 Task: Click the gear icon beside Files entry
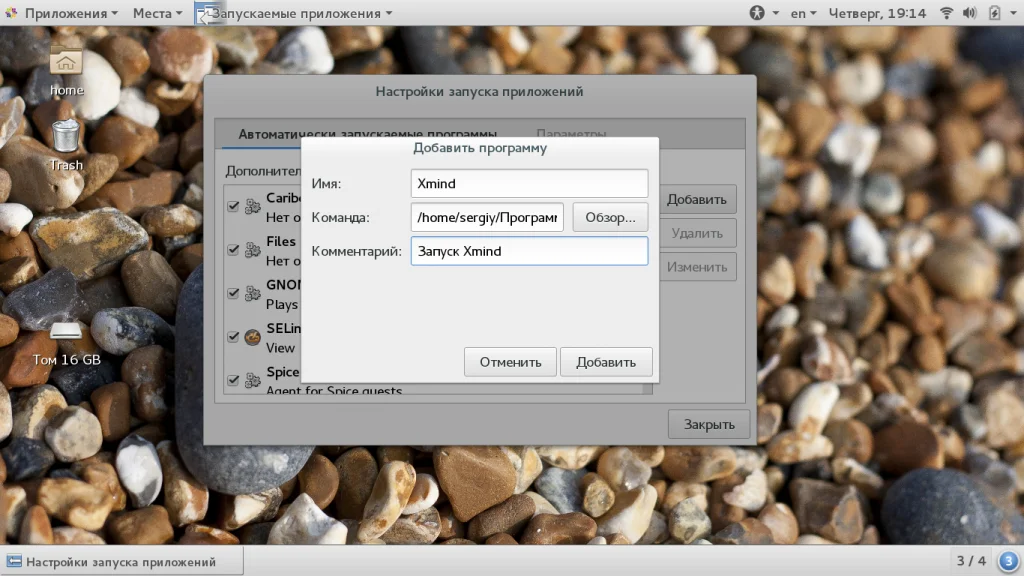click(x=253, y=251)
